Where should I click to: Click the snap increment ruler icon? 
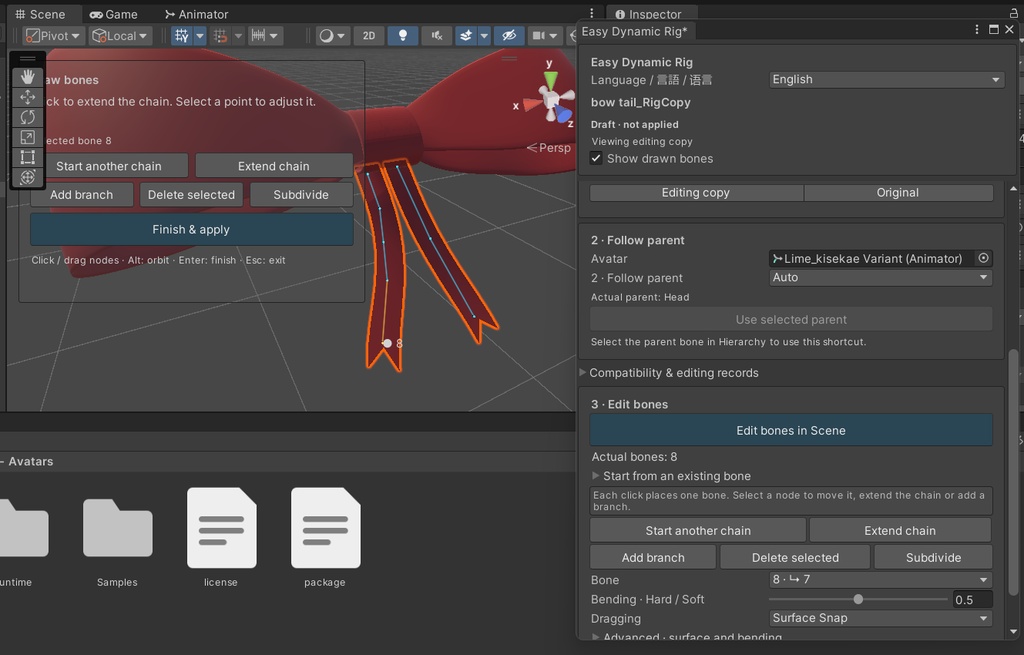point(259,36)
